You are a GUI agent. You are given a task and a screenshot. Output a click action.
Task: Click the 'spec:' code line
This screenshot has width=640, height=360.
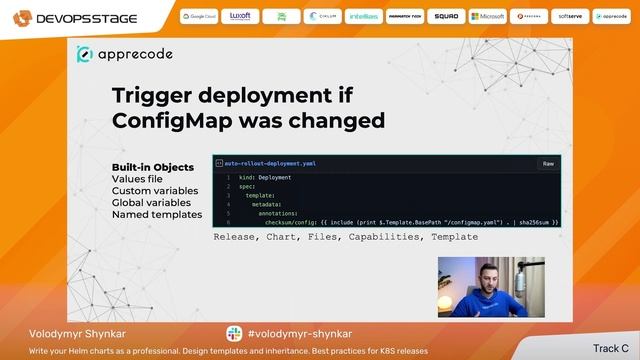click(247, 187)
